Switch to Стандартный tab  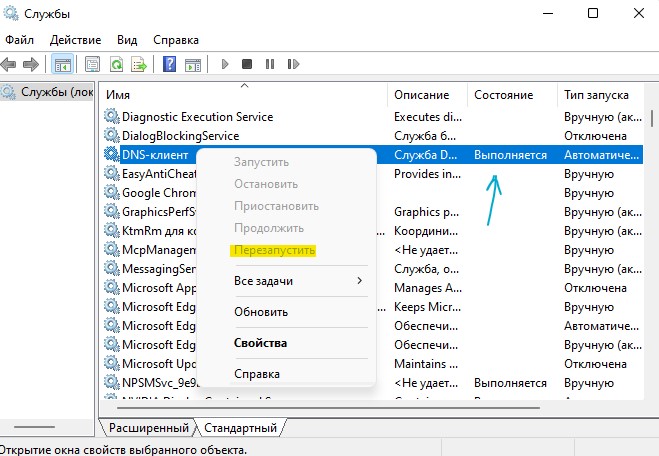[x=240, y=428]
